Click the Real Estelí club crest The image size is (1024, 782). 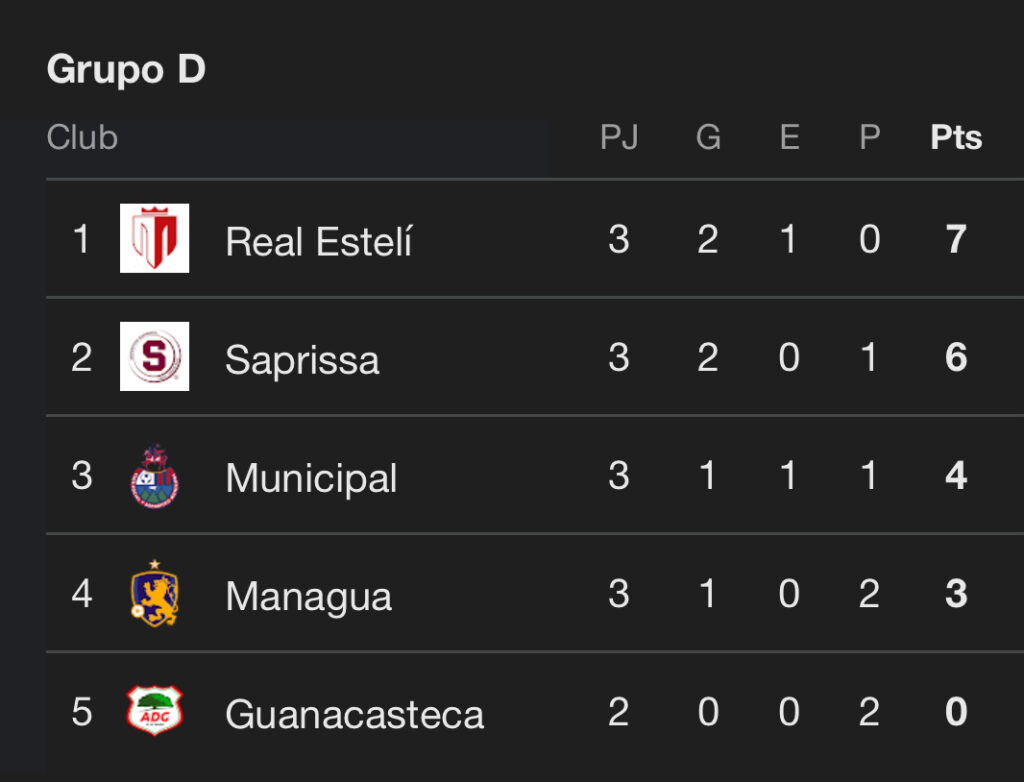[154, 238]
